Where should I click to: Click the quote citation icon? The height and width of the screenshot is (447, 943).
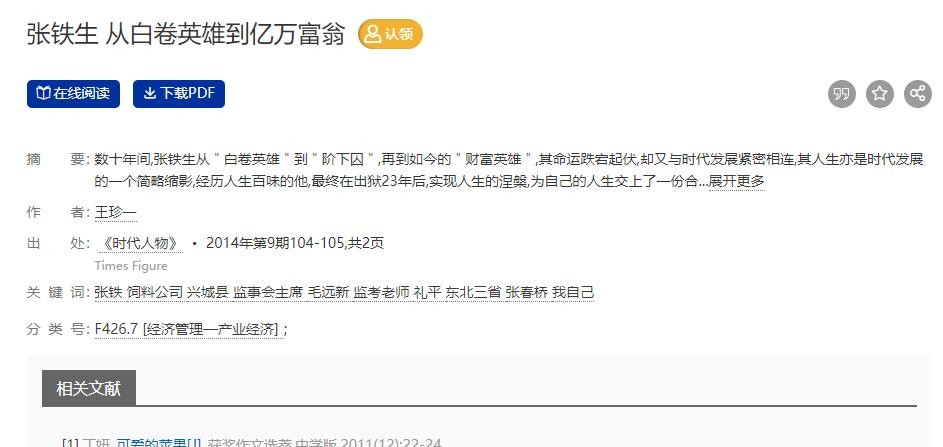(x=841, y=94)
